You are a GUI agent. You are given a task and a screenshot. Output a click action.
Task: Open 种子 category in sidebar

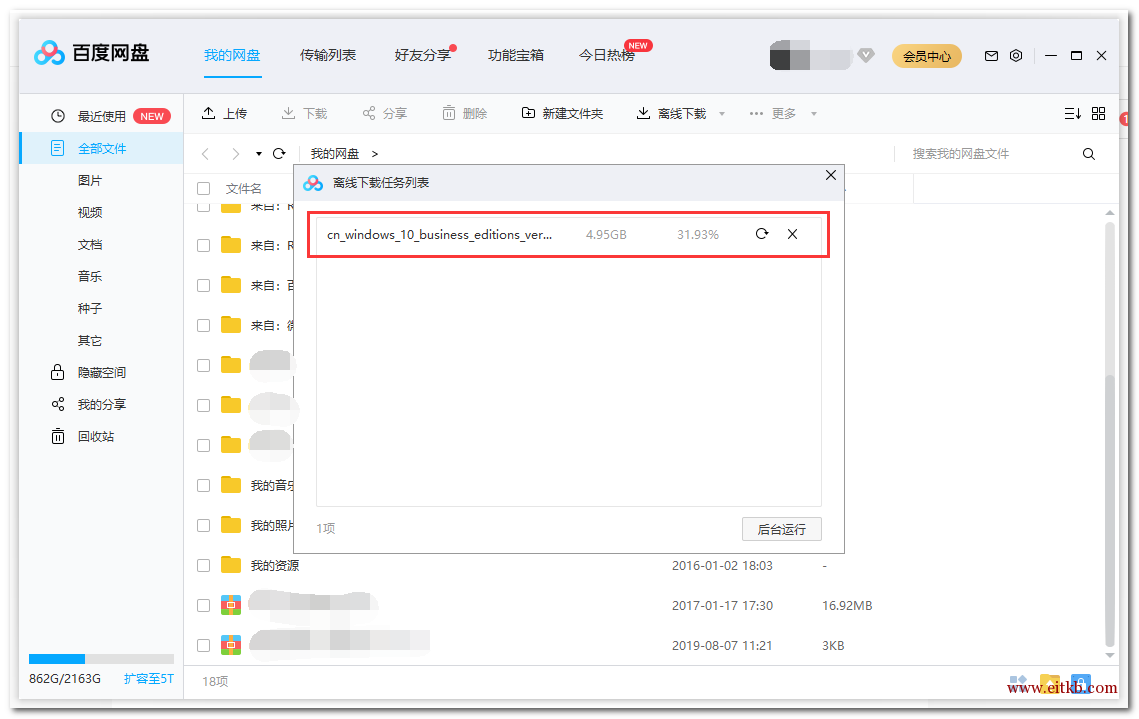point(90,308)
